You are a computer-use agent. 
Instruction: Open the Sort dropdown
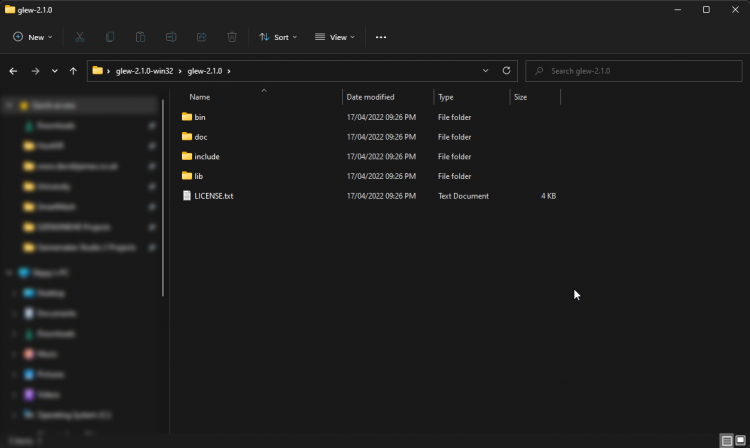(278, 37)
